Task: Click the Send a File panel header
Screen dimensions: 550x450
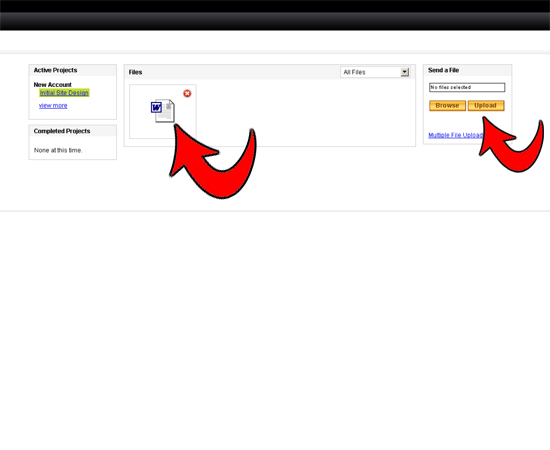Action: tap(467, 70)
